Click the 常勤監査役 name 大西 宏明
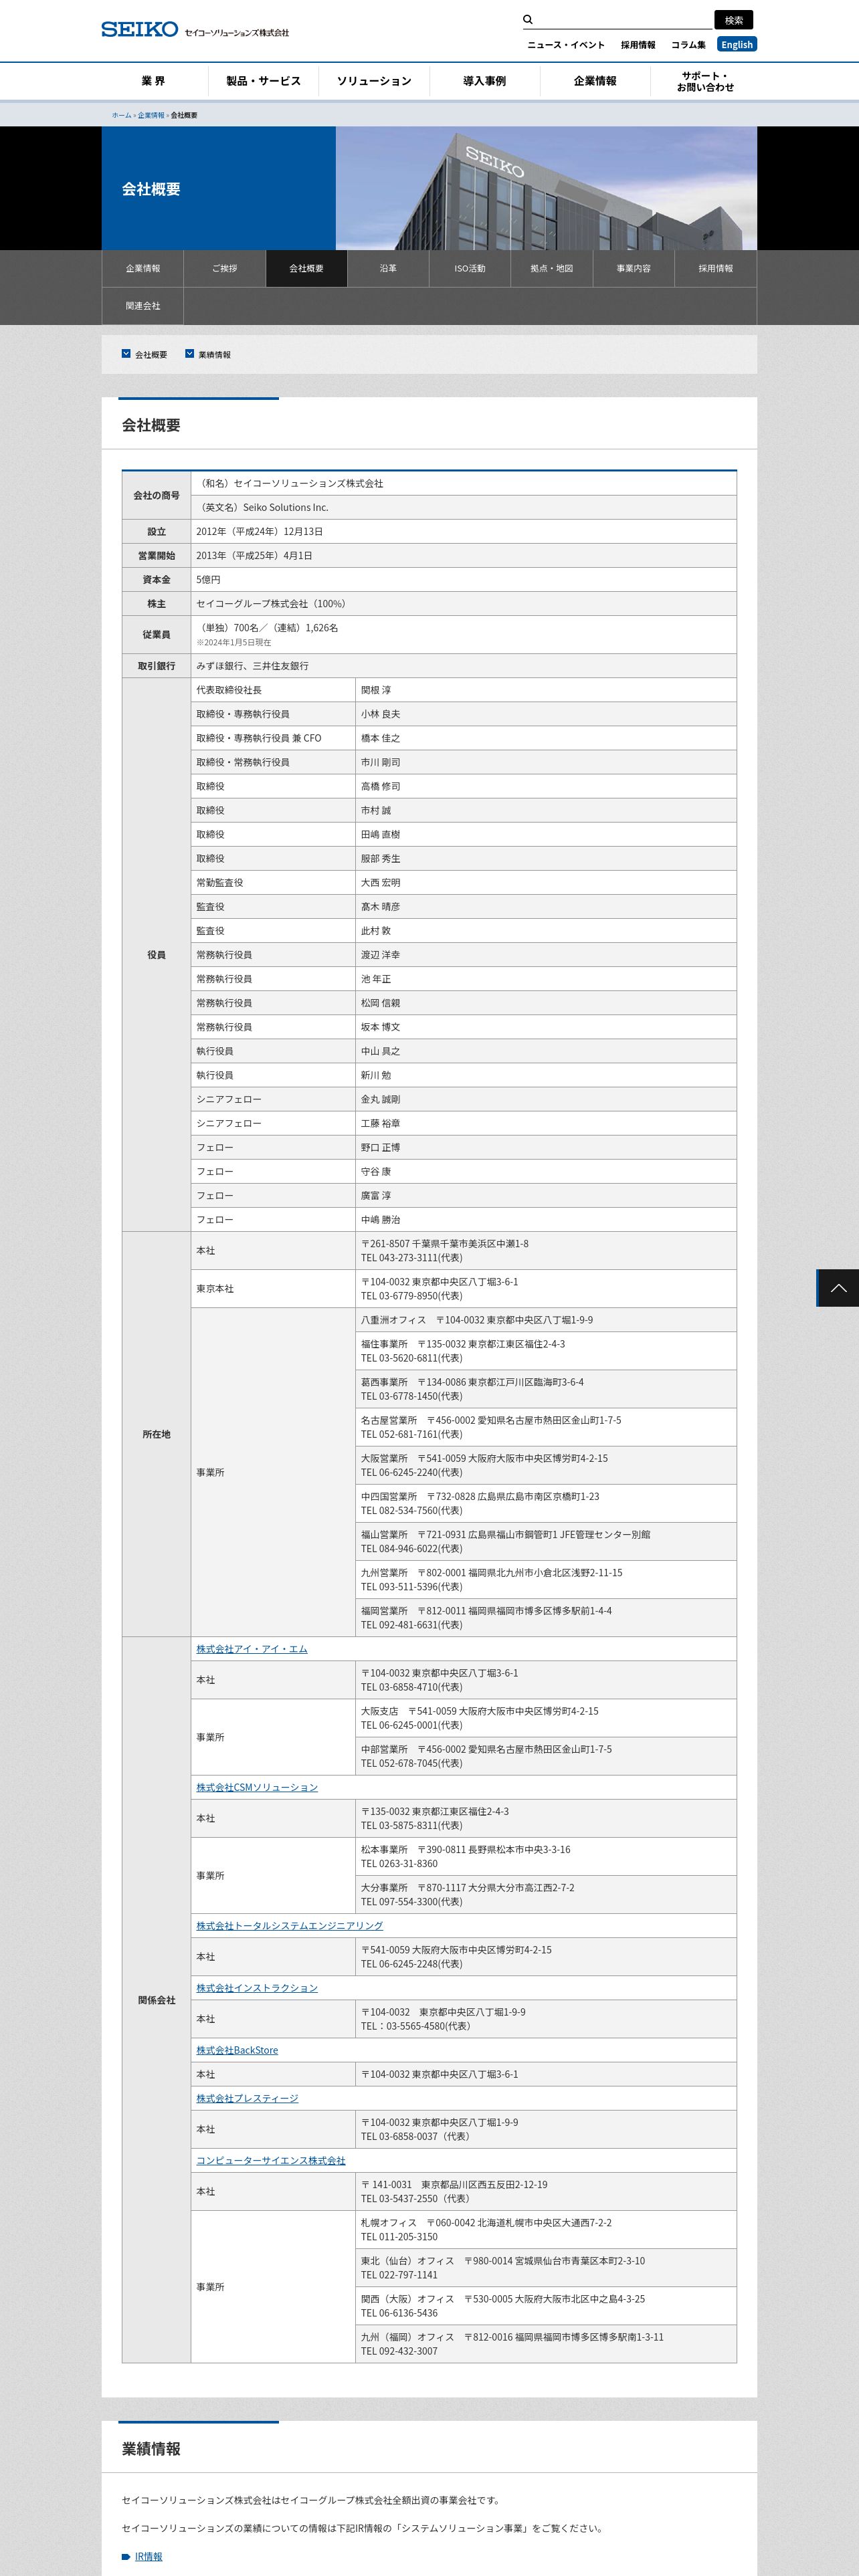The image size is (859, 2576). pos(381,882)
